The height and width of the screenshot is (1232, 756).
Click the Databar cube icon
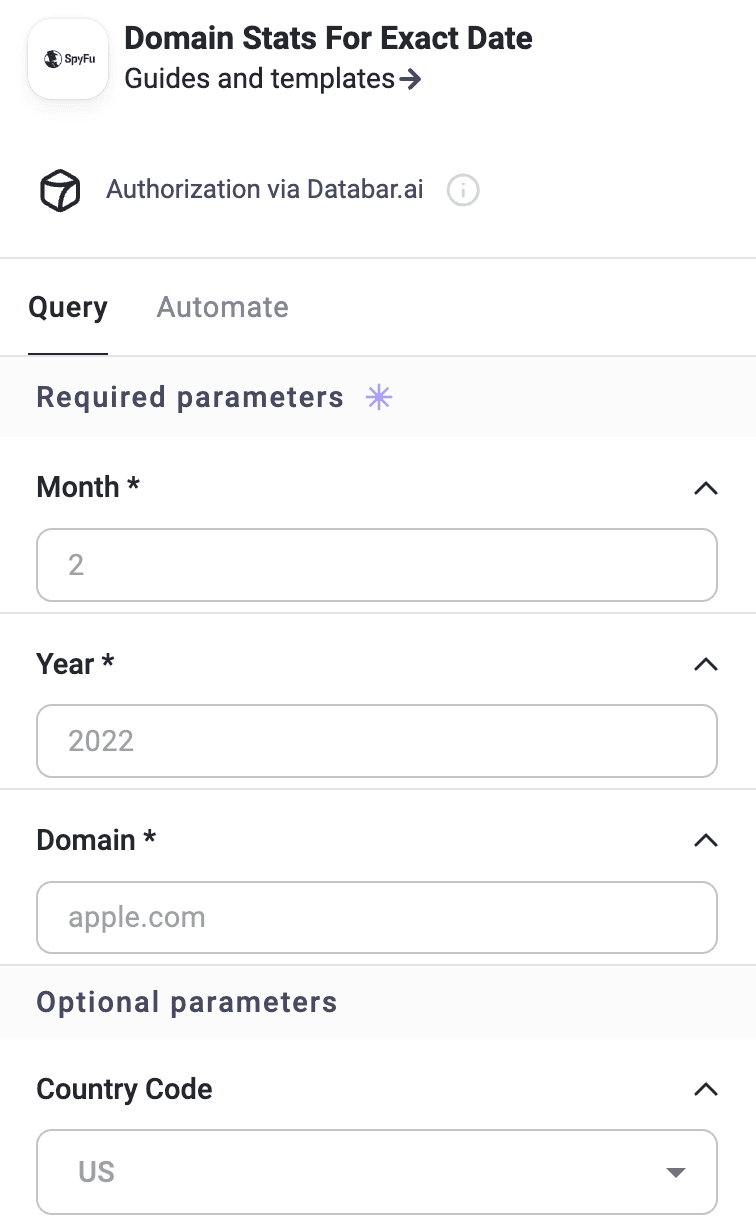(59, 190)
